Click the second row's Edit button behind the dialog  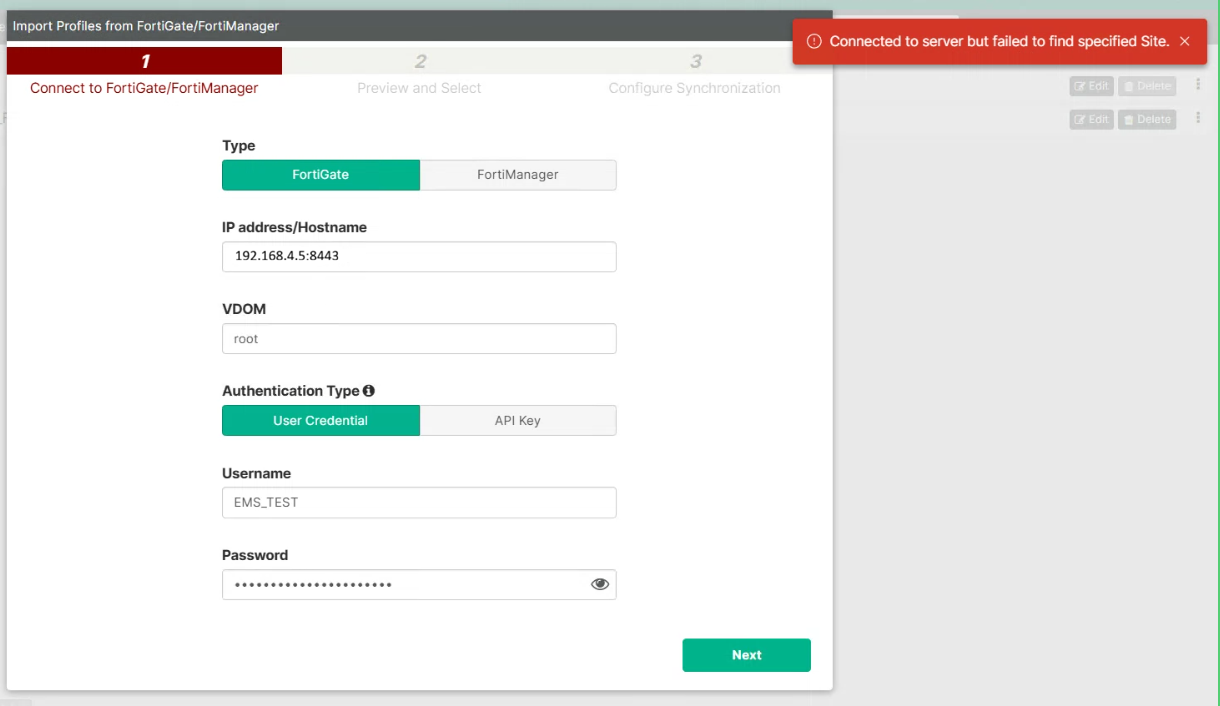click(1092, 119)
